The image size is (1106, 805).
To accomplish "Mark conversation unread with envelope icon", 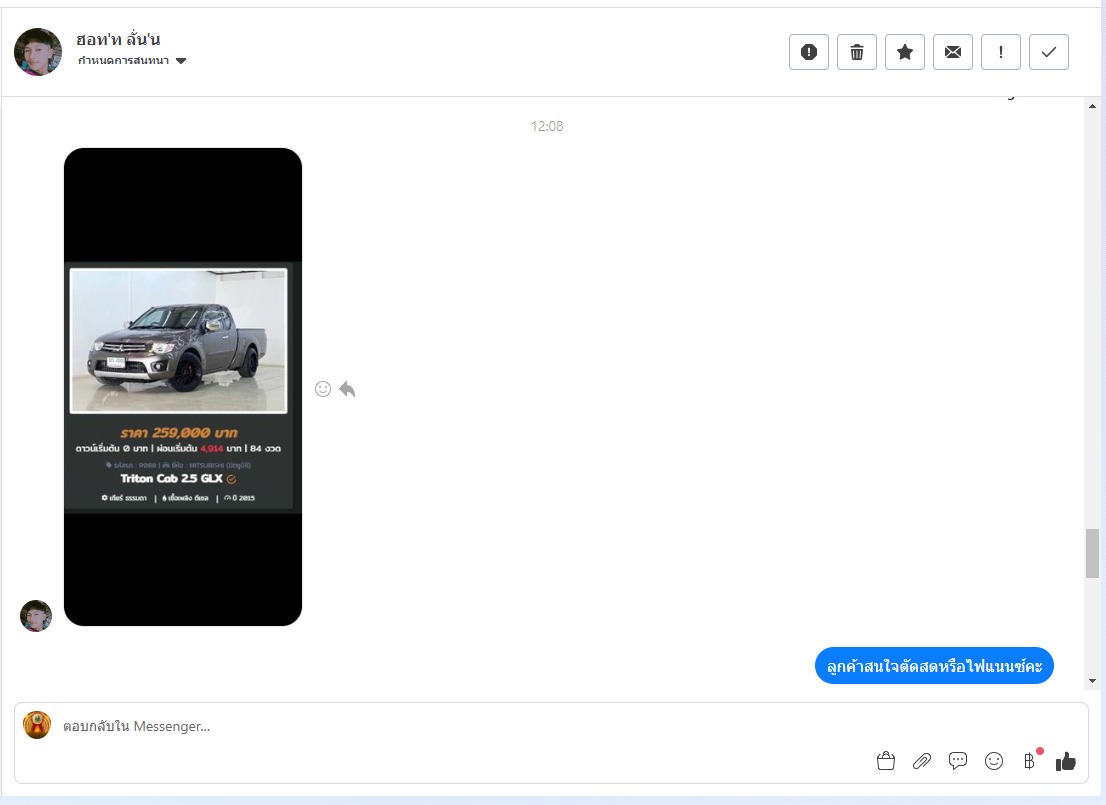I will [x=953, y=52].
